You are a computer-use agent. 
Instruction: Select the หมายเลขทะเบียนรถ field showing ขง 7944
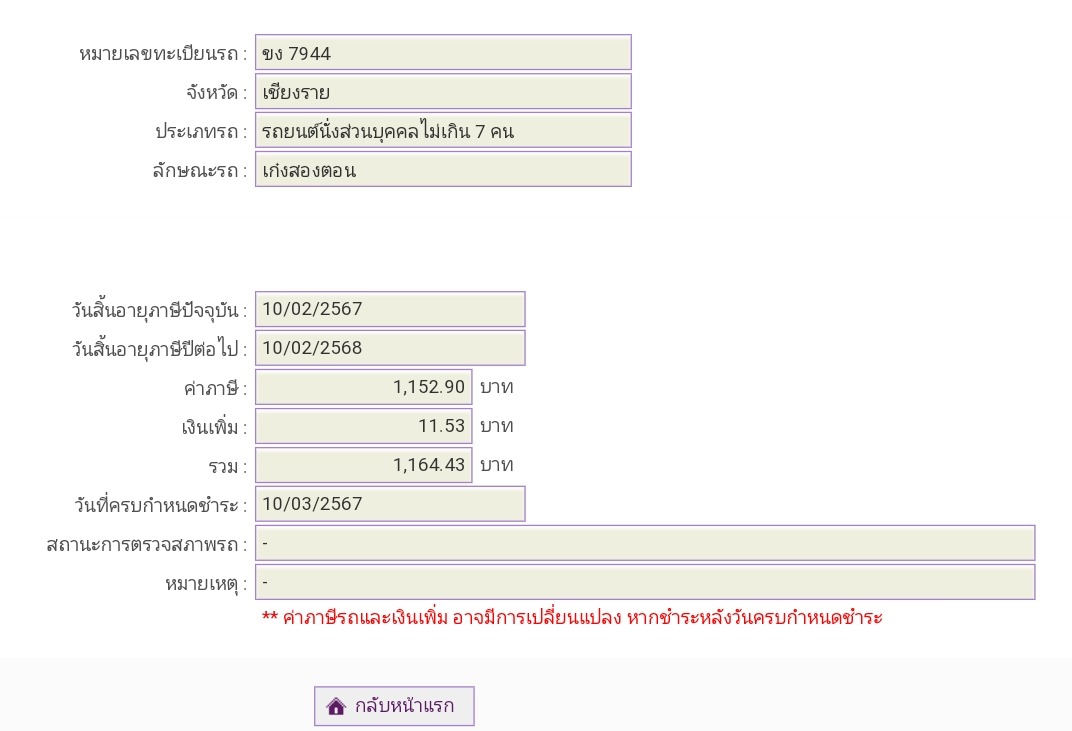coord(443,53)
